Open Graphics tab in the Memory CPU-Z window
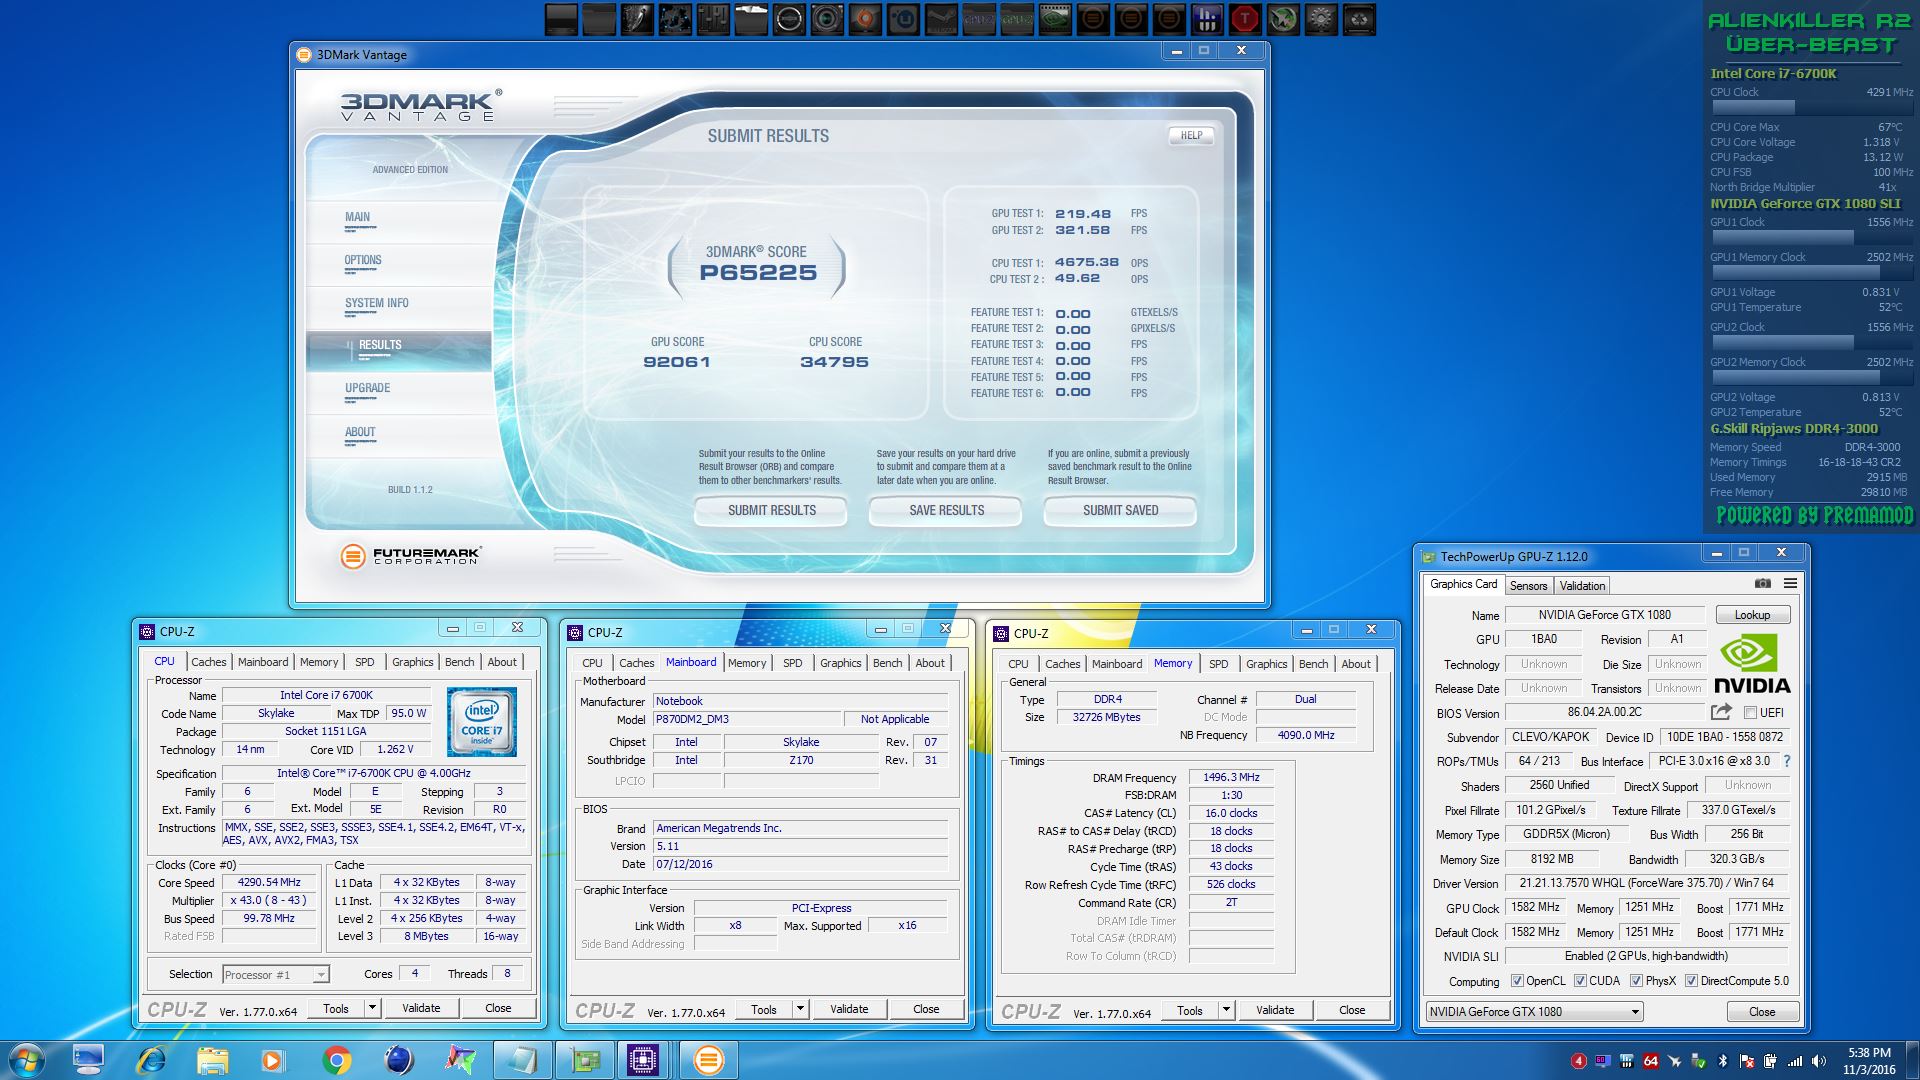This screenshot has width=1920, height=1080. click(x=1267, y=664)
